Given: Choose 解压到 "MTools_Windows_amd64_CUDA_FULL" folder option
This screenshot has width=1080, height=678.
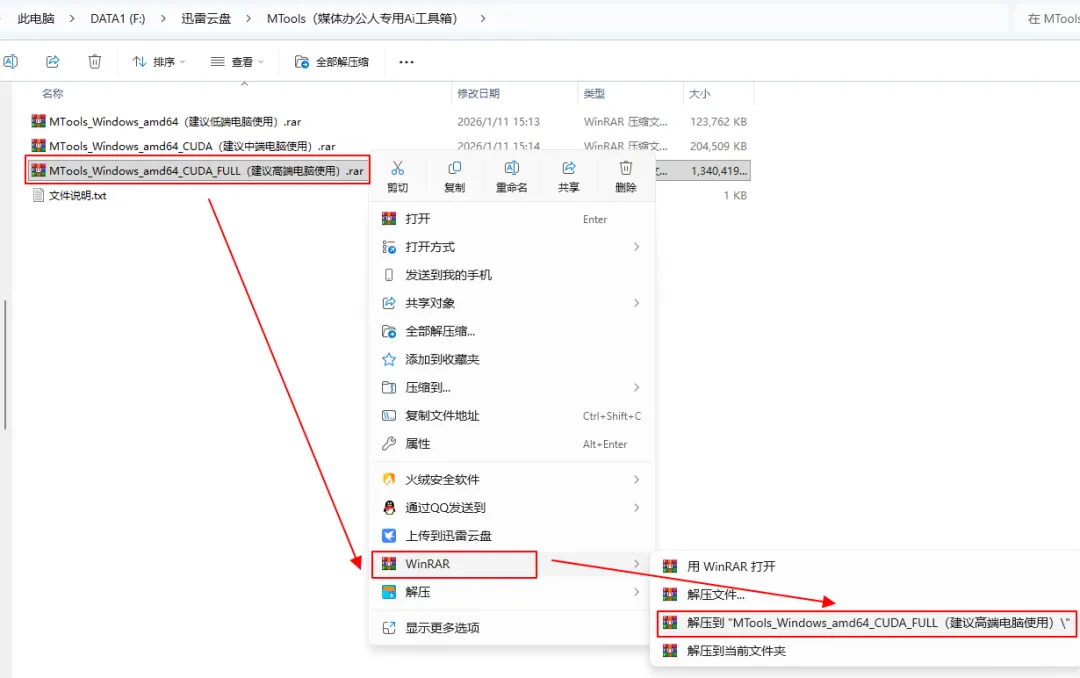Looking at the screenshot, I should point(865,623).
